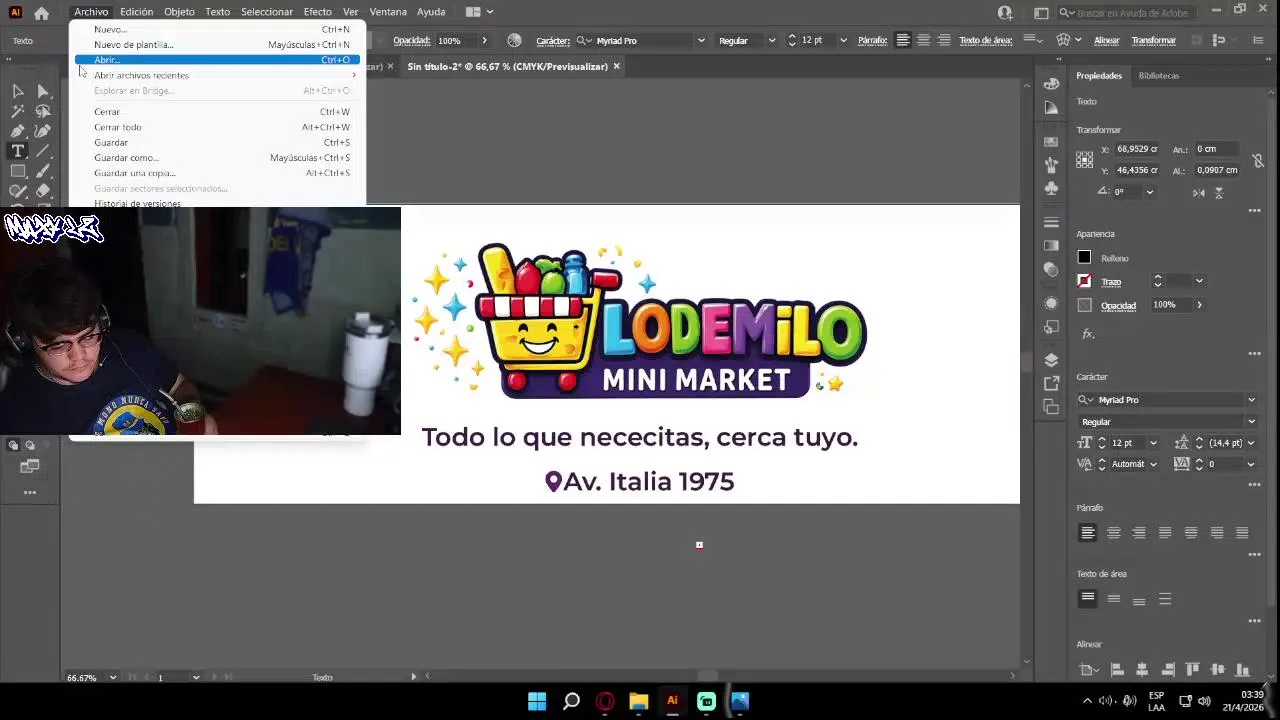Flip horizontally in Transformar section
1280x720 pixels.
(1199, 192)
